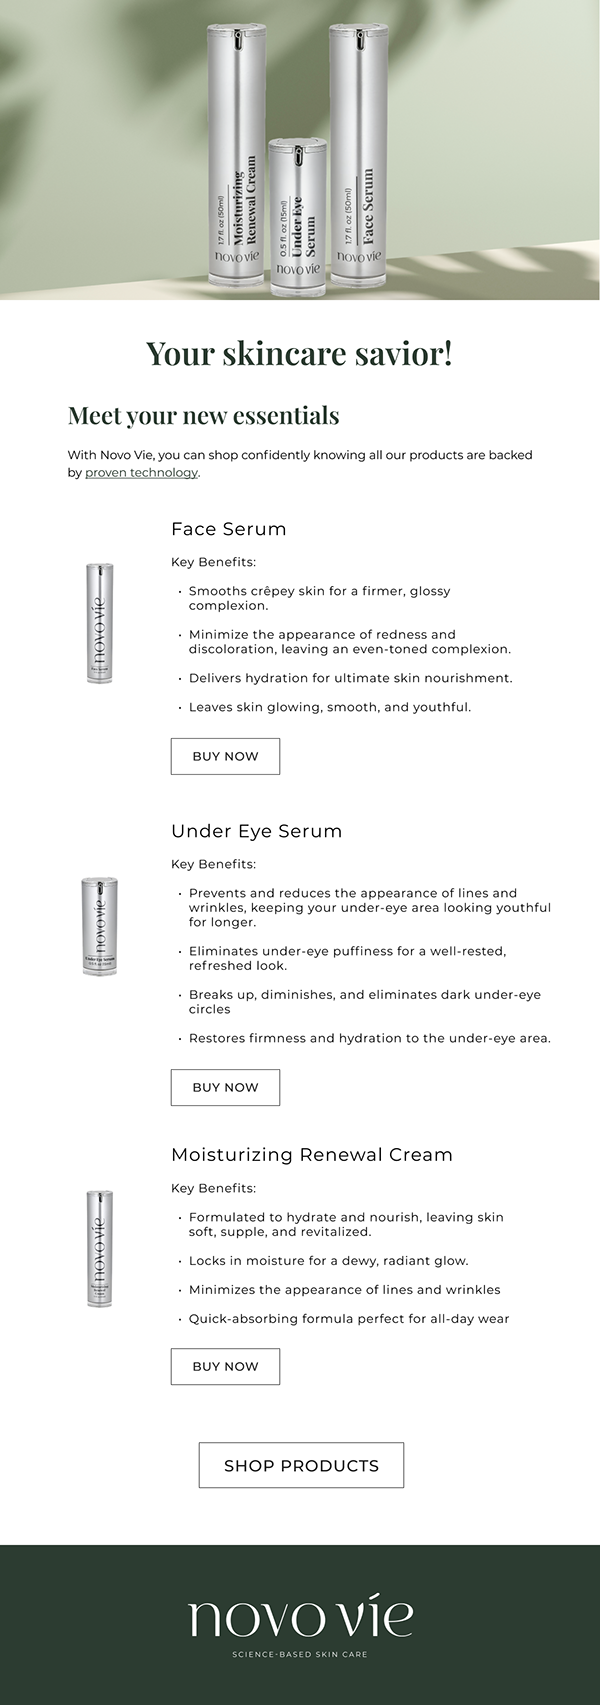This screenshot has height=1705, width=600.
Task: Click the Moisturizing Renewal Cream product thumbnail
Action: (99, 1248)
